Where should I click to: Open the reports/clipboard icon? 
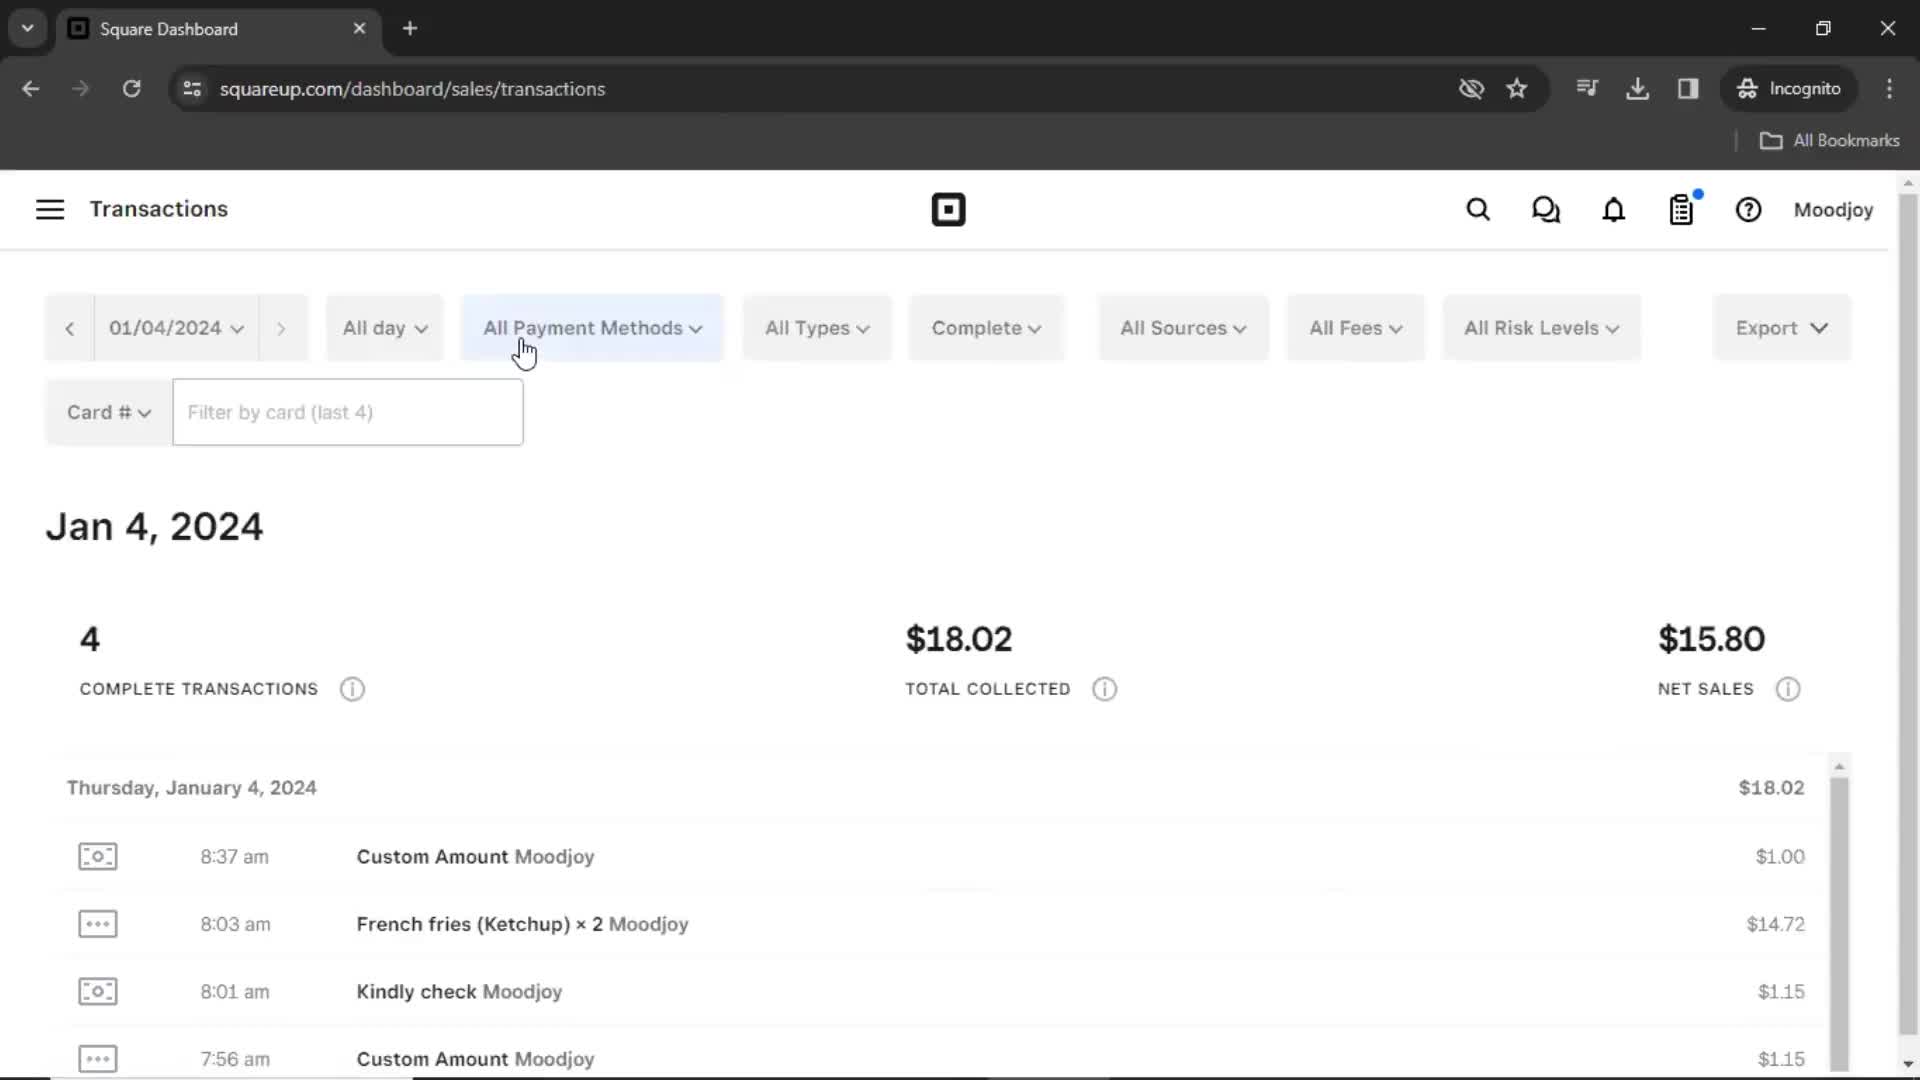click(1681, 210)
